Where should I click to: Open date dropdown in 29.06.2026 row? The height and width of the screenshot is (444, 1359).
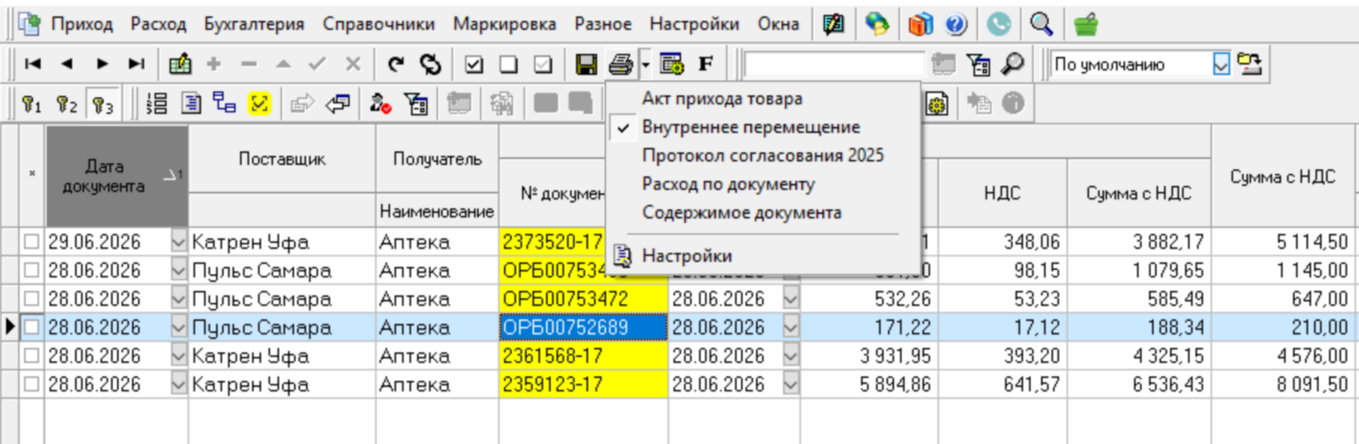coord(179,242)
